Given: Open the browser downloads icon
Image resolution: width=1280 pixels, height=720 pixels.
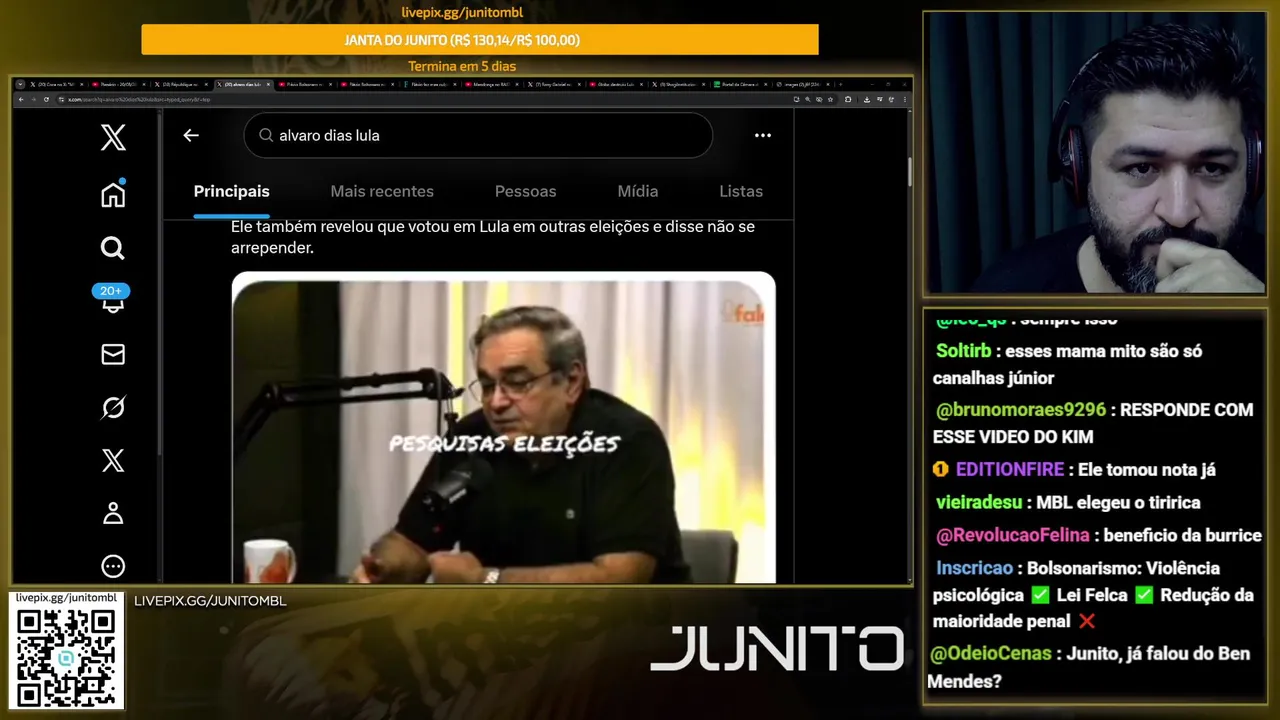Looking at the screenshot, I should click(x=867, y=99).
